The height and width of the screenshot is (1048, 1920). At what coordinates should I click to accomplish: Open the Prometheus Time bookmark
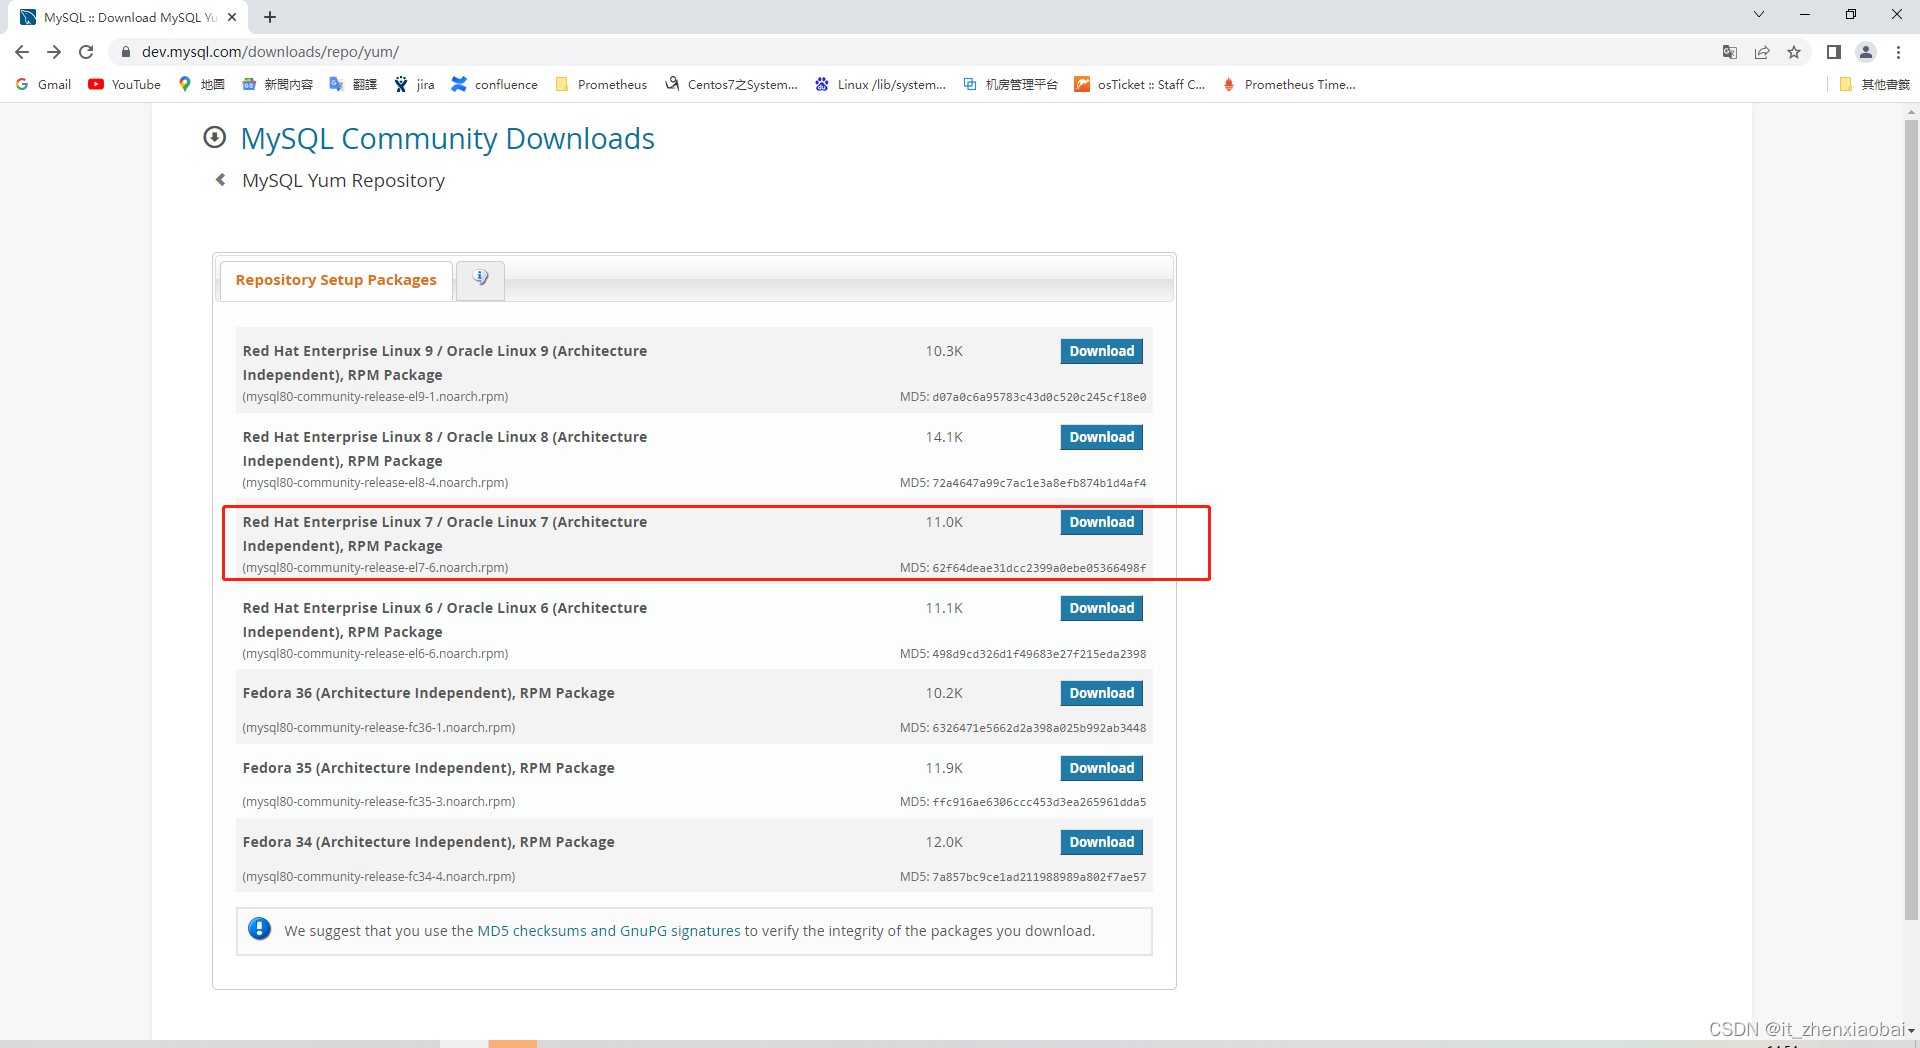click(x=1289, y=85)
